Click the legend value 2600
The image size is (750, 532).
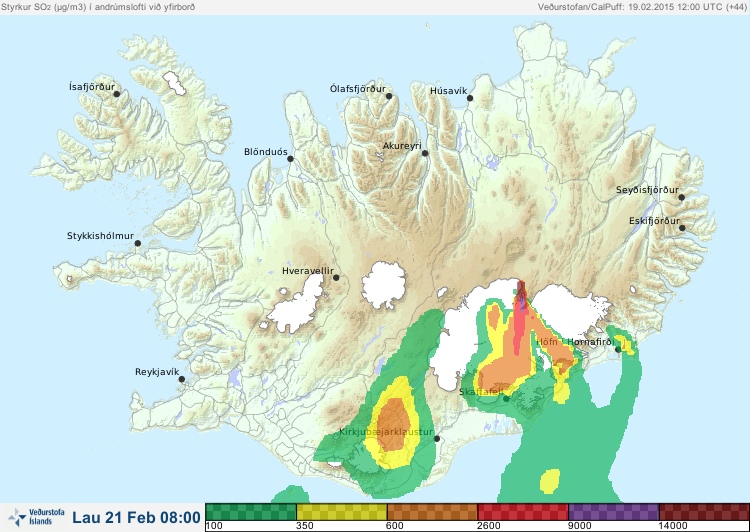tap(489, 526)
